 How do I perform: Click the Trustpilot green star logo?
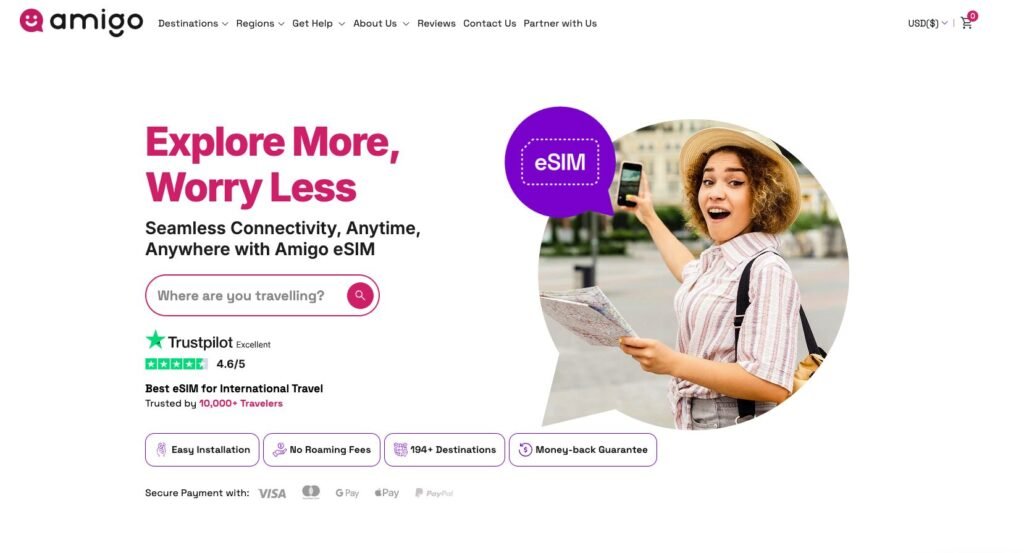(155, 340)
